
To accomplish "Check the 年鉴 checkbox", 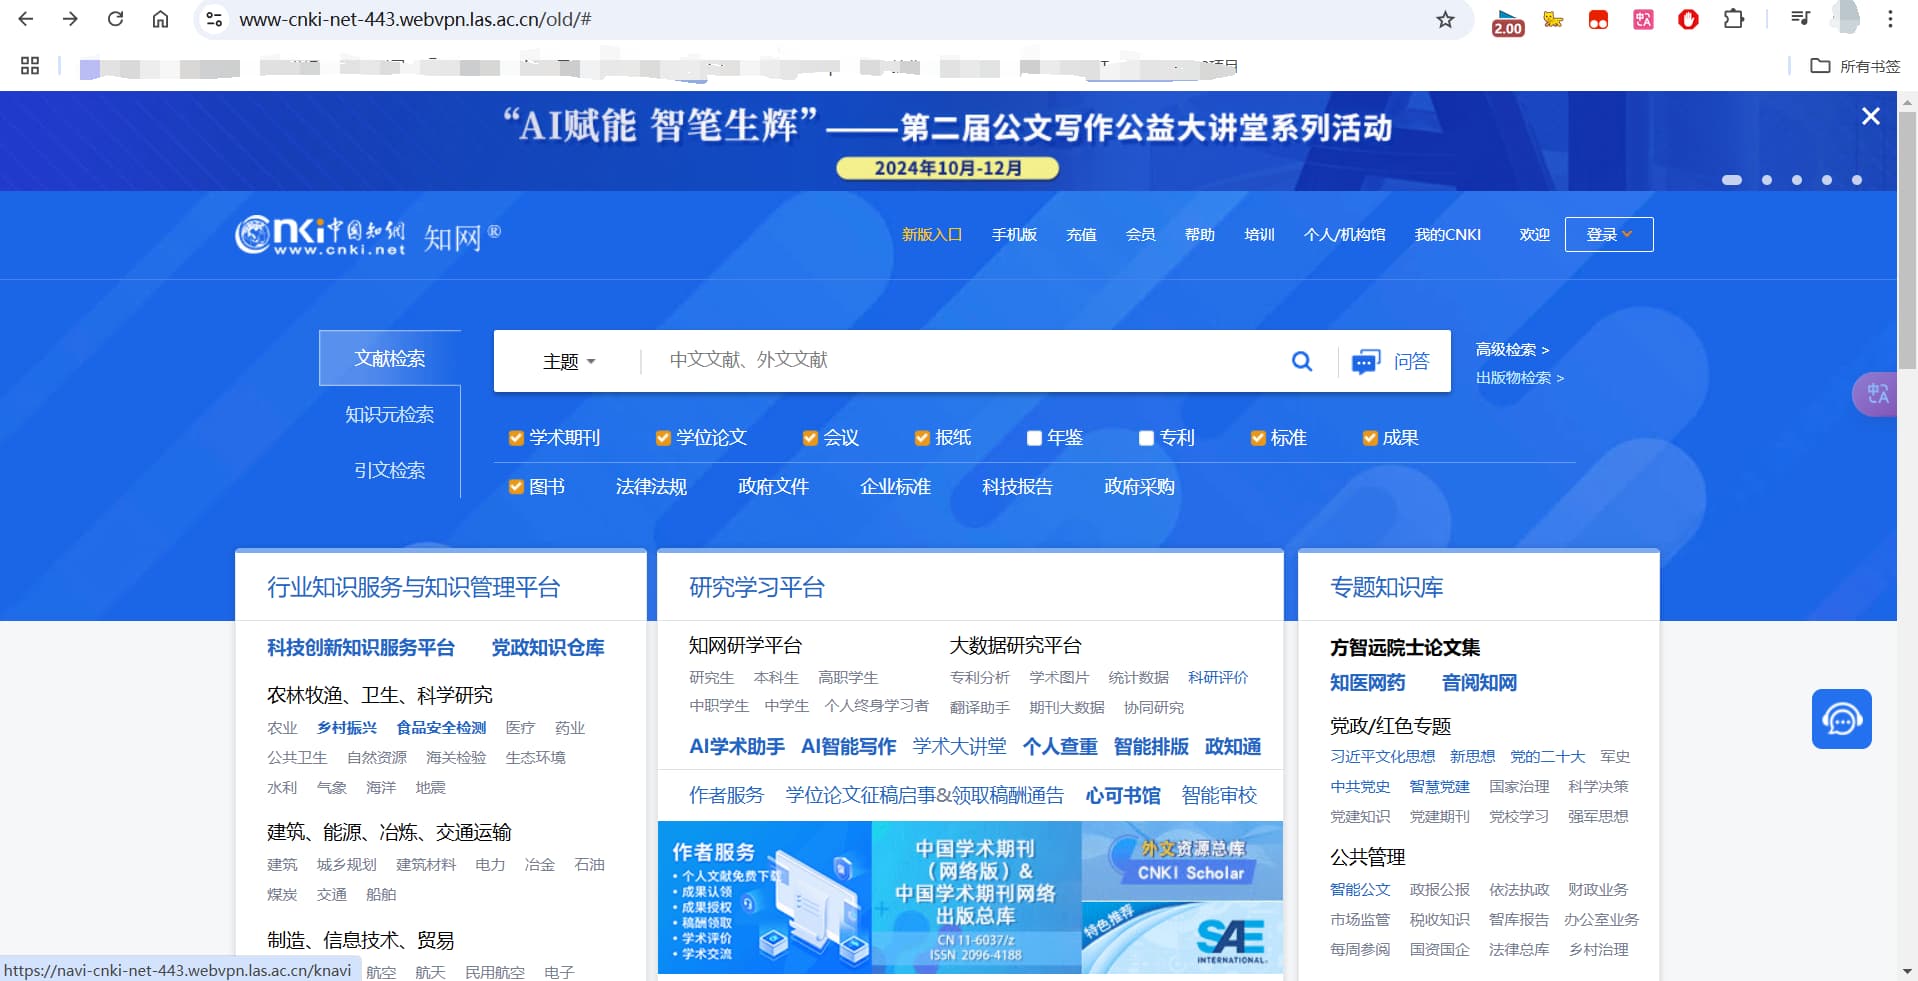I will [1034, 438].
